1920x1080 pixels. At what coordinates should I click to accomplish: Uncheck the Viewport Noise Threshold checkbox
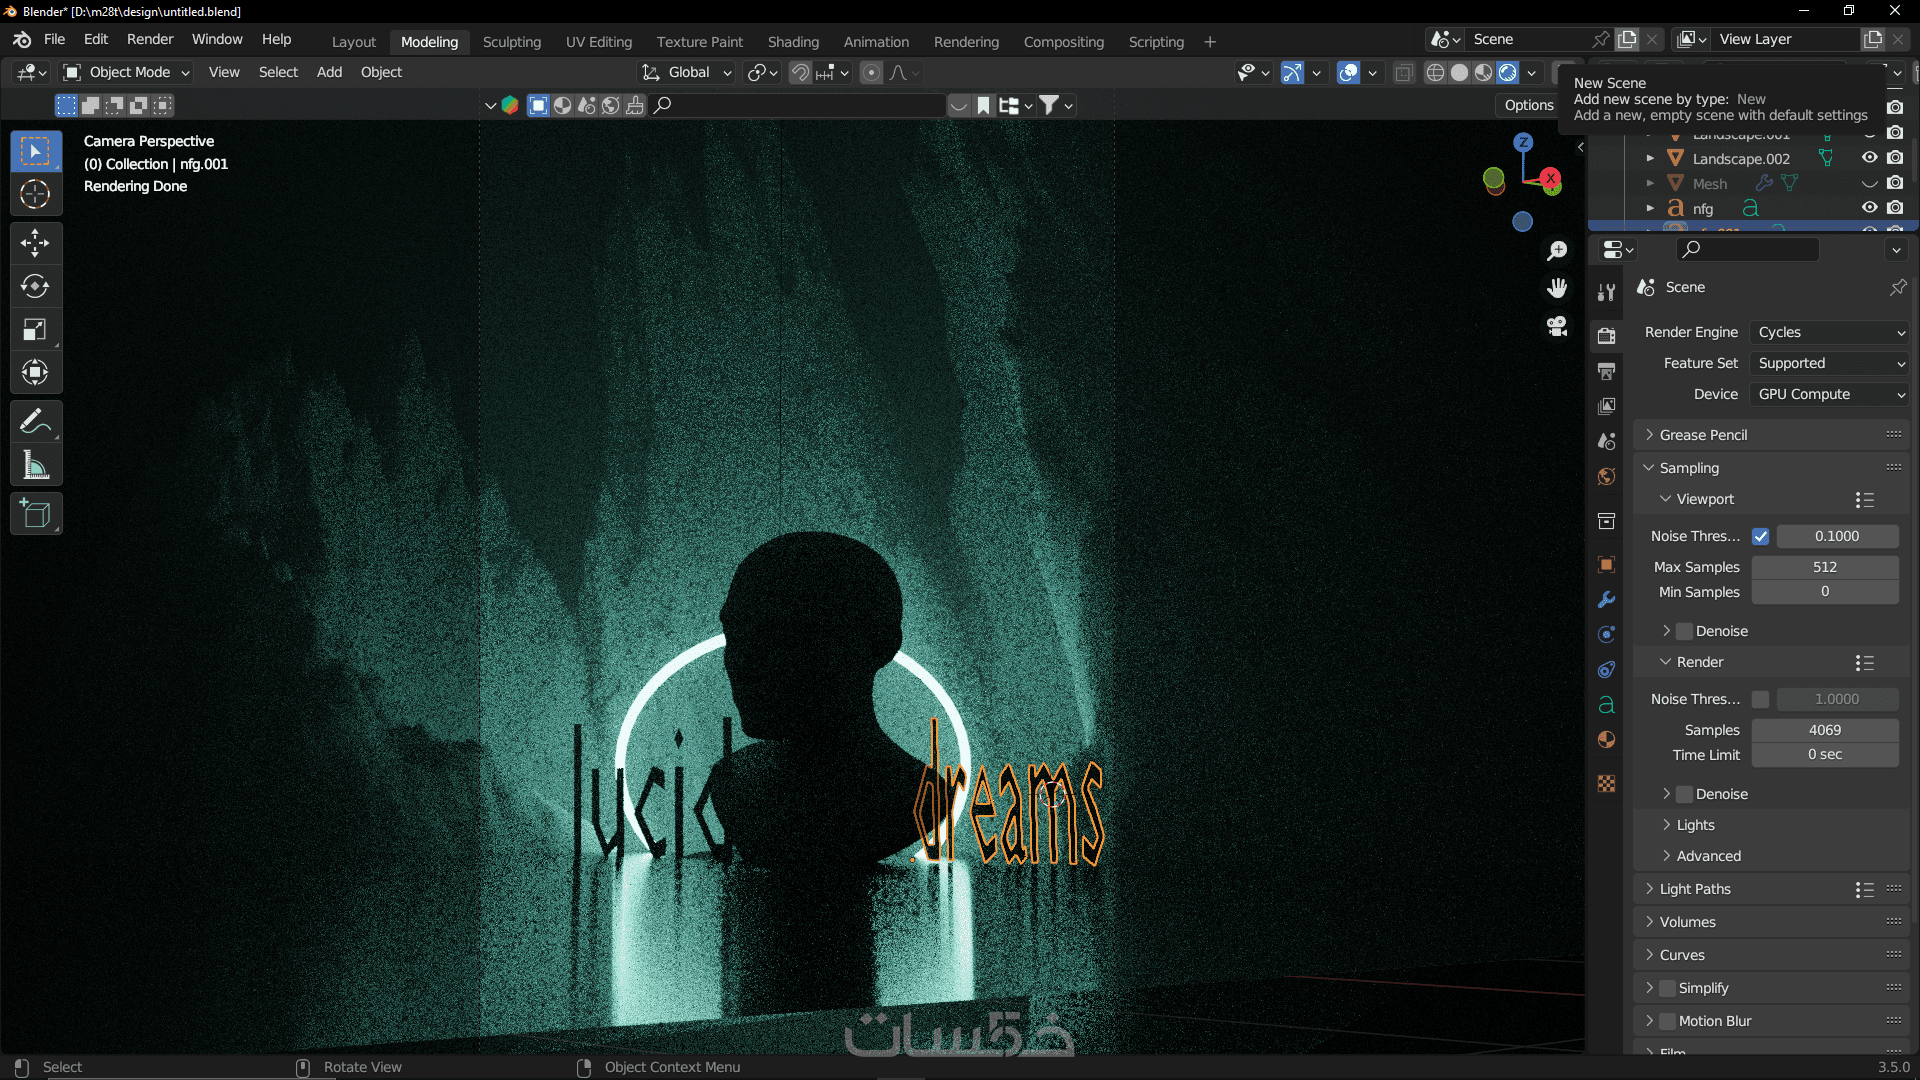[1761, 536]
